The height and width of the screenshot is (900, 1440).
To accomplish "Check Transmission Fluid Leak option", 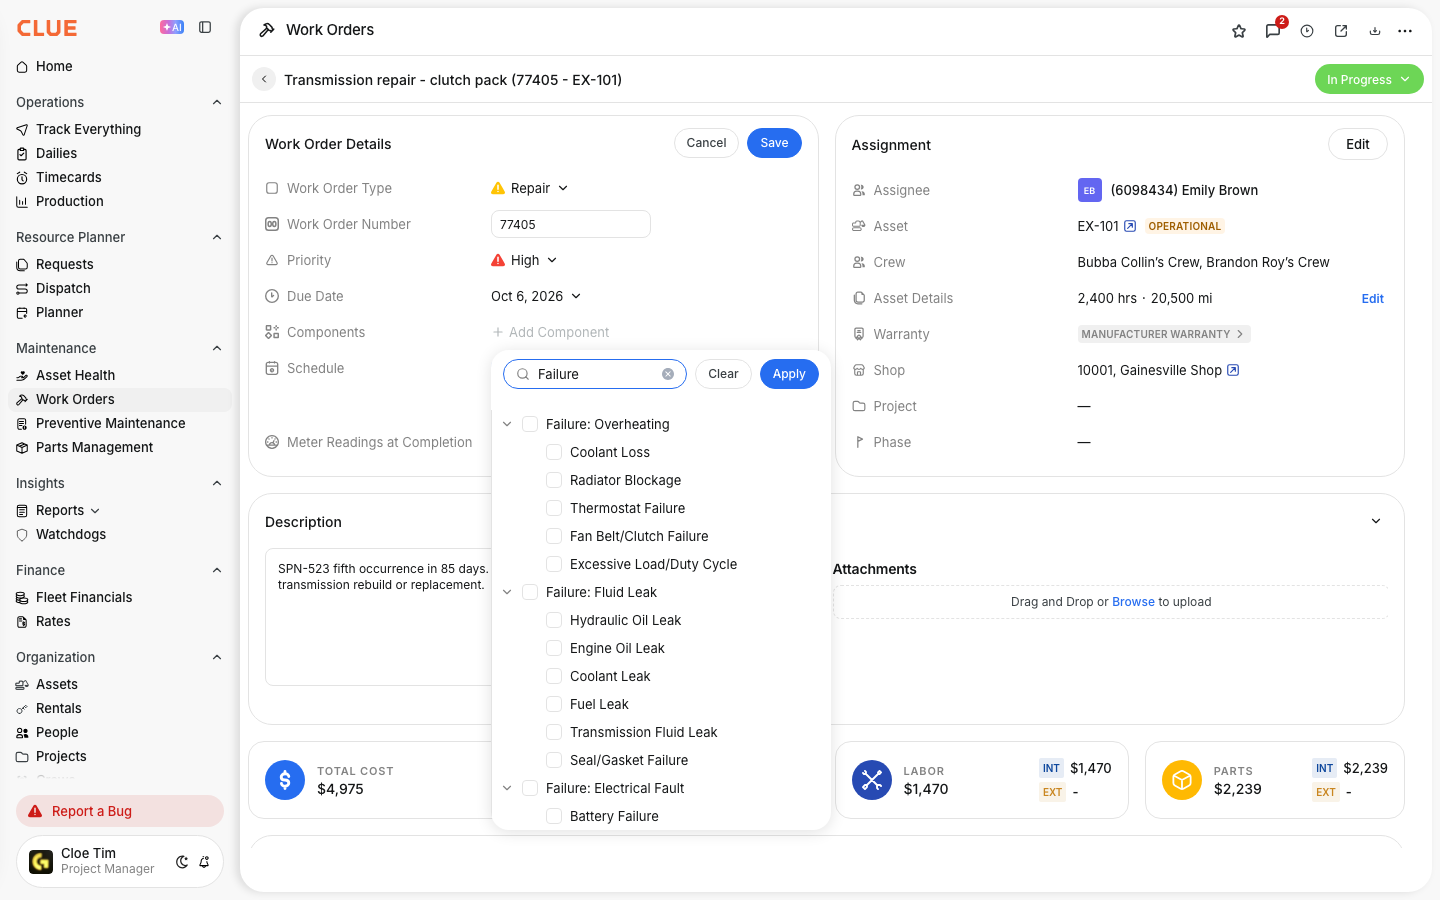I will click(x=554, y=732).
